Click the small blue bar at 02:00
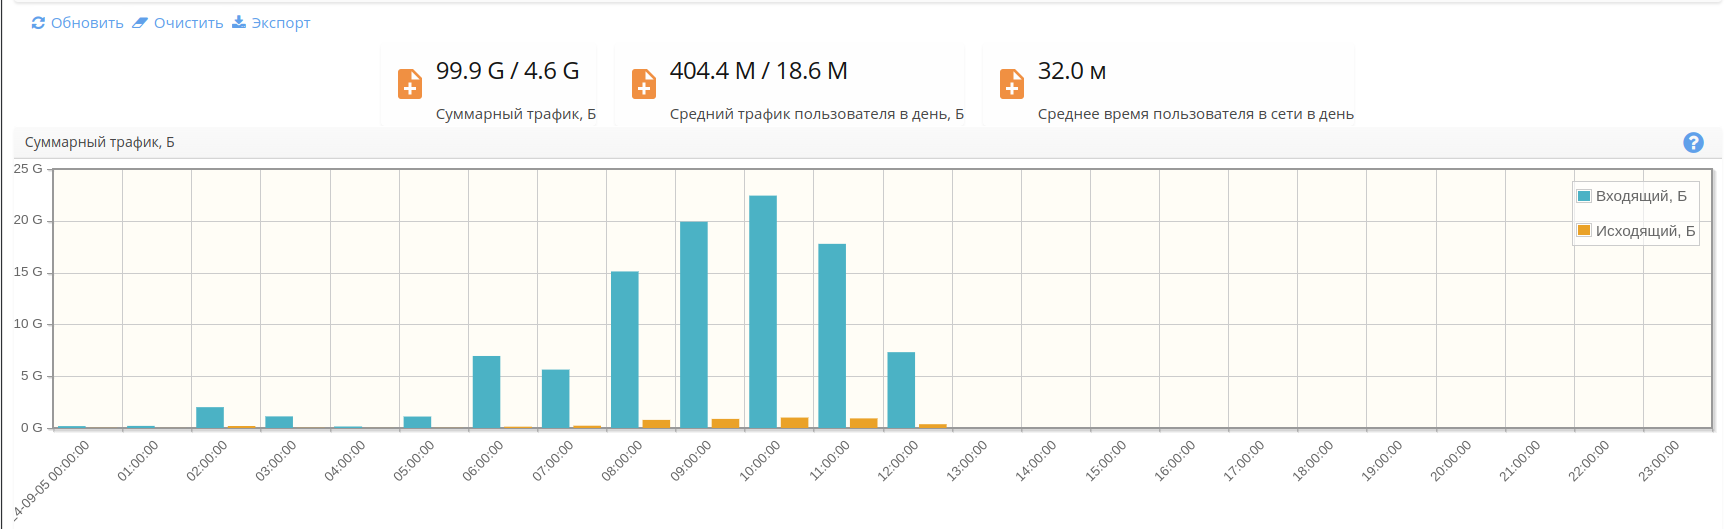Viewport: 1730px width, 529px height. pyautogui.click(x=210, y=418)
